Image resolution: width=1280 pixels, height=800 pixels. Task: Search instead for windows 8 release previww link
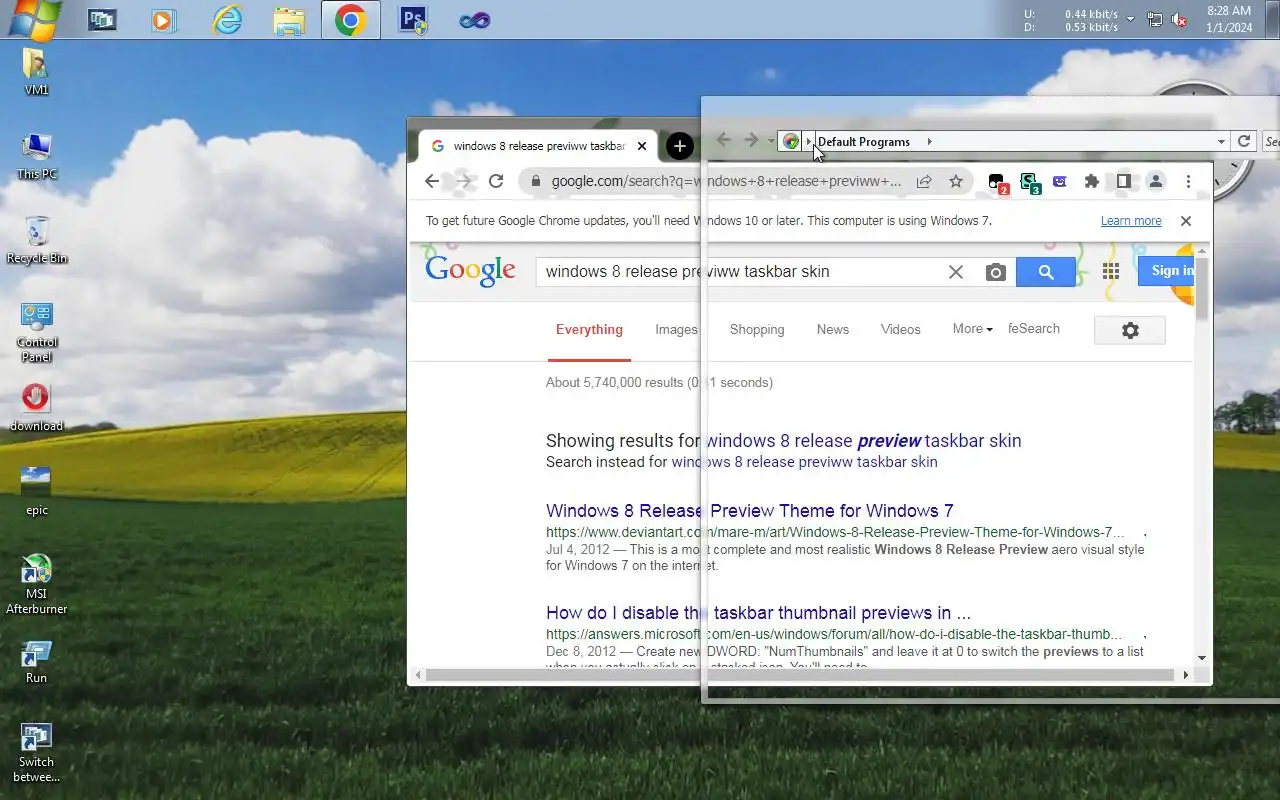(x=804, y=462)
